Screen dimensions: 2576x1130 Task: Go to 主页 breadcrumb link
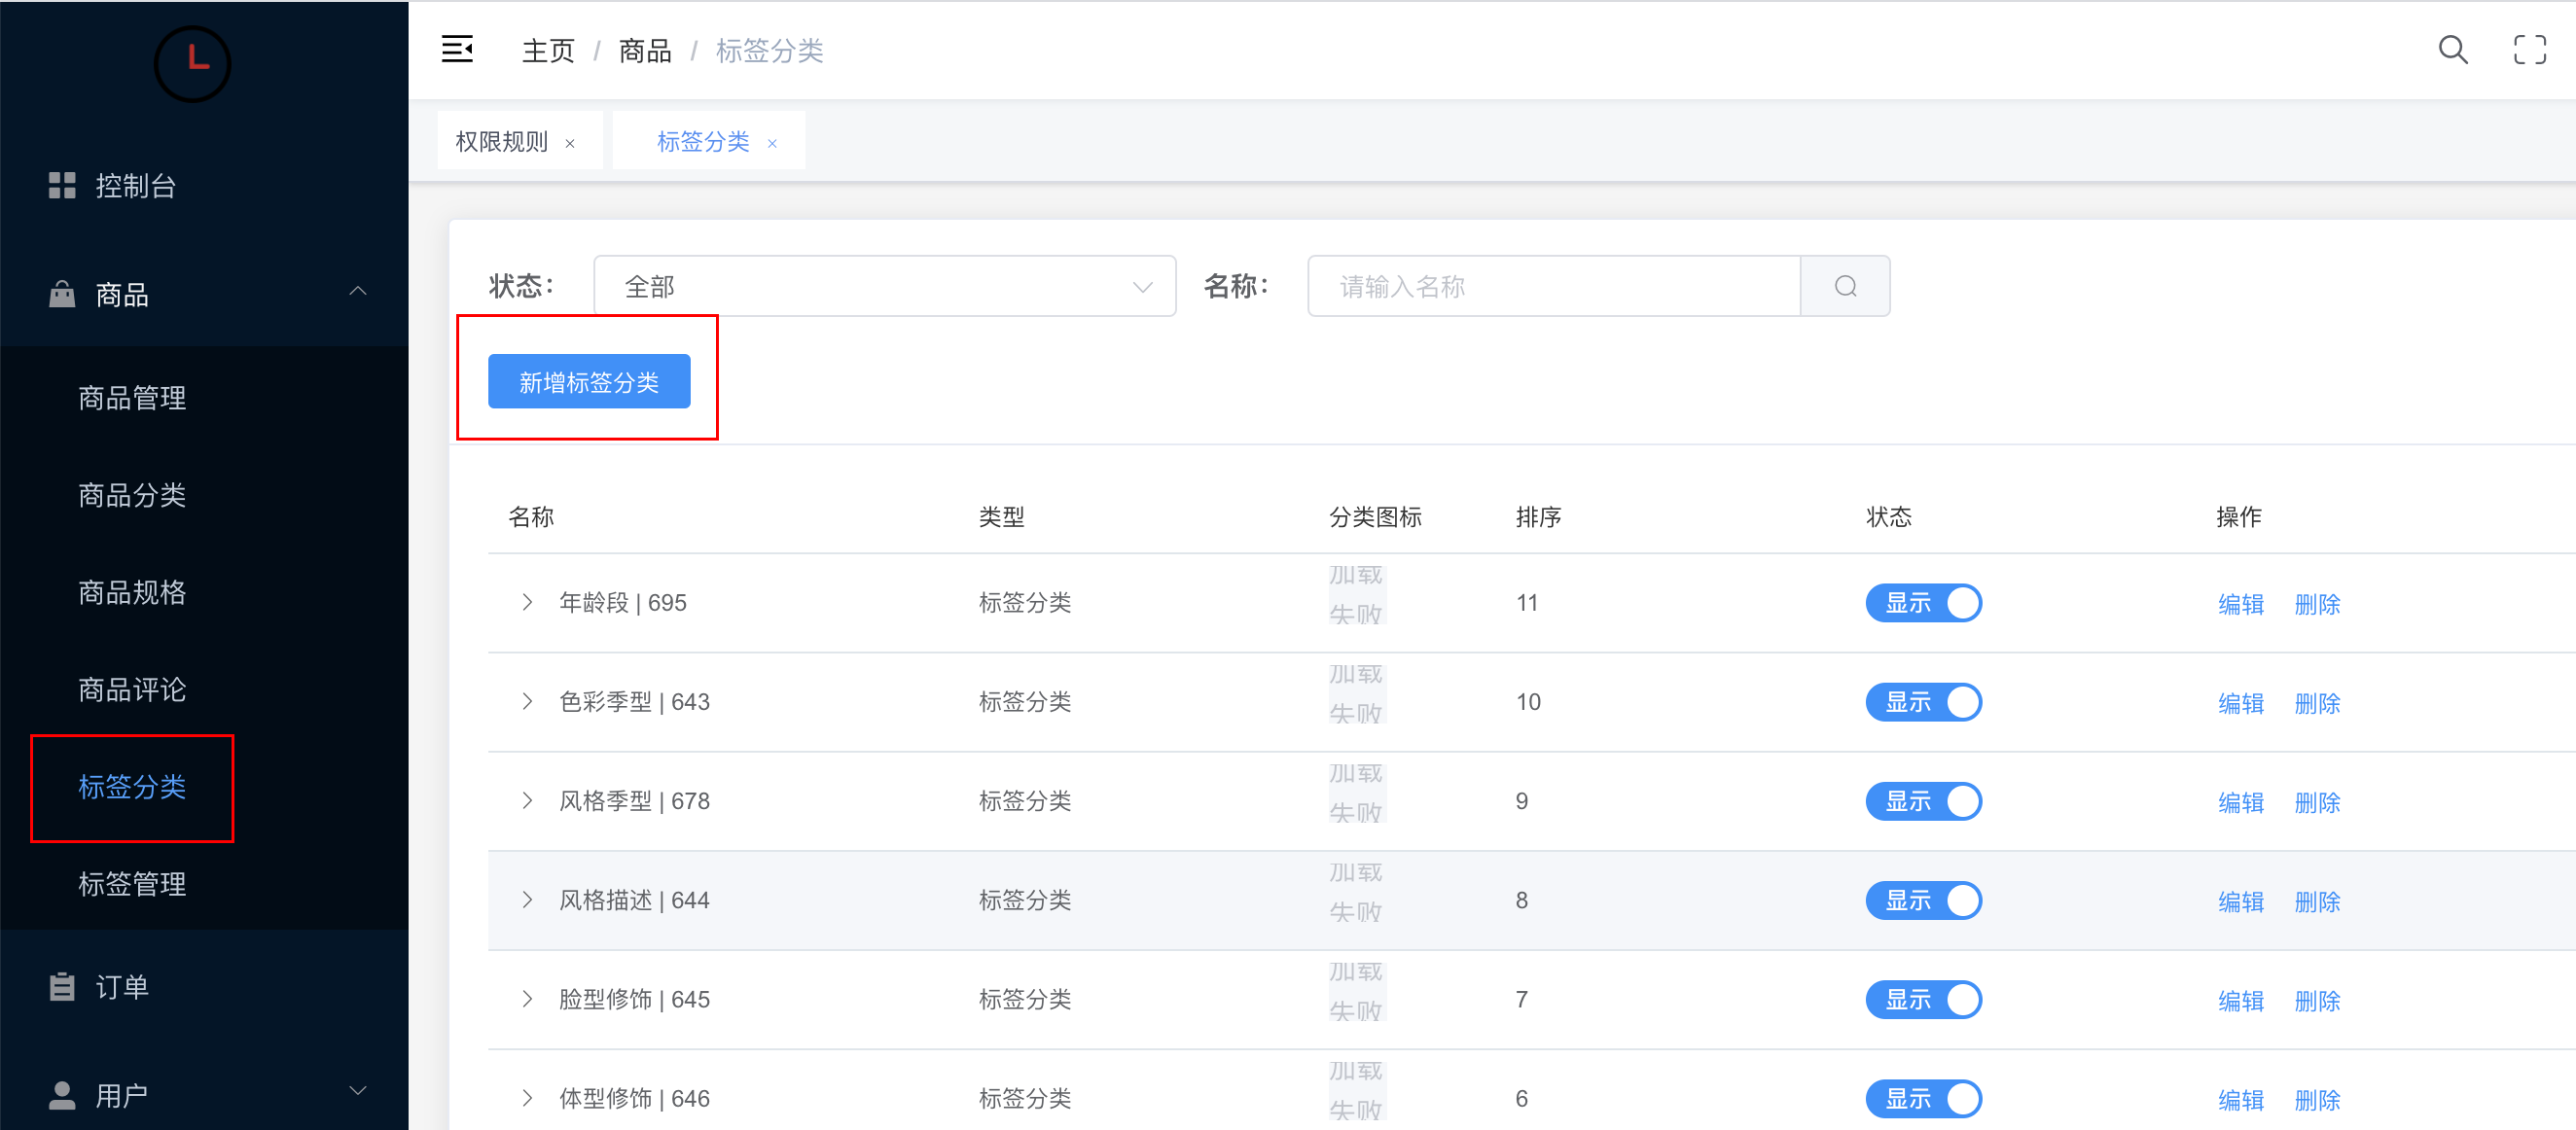point(548,50)
